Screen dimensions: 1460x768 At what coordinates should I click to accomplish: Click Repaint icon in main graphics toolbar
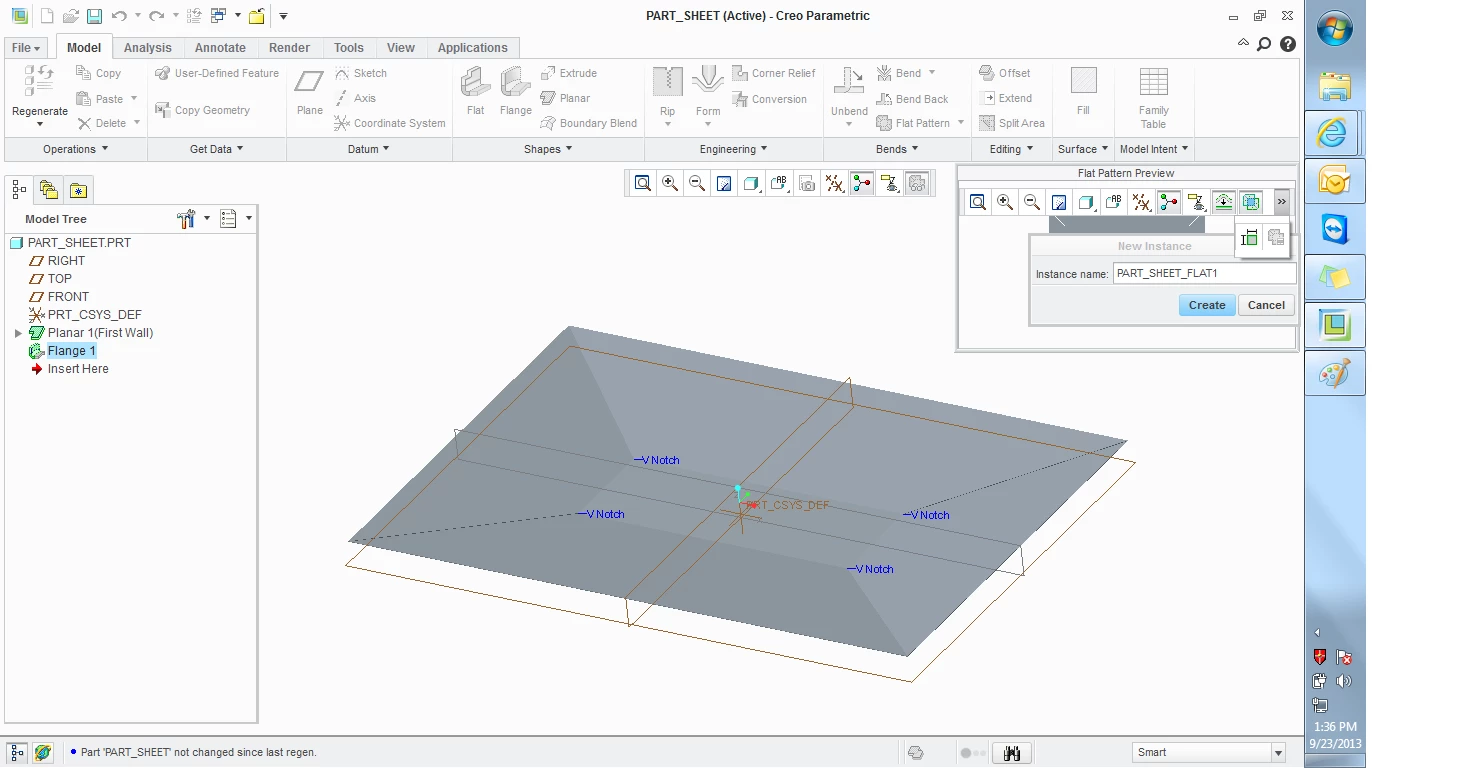point(724,183)
